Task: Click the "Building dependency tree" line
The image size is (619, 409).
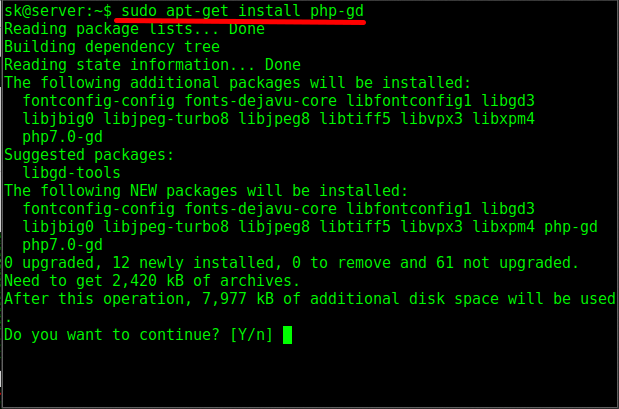Action: pos(112,47)
